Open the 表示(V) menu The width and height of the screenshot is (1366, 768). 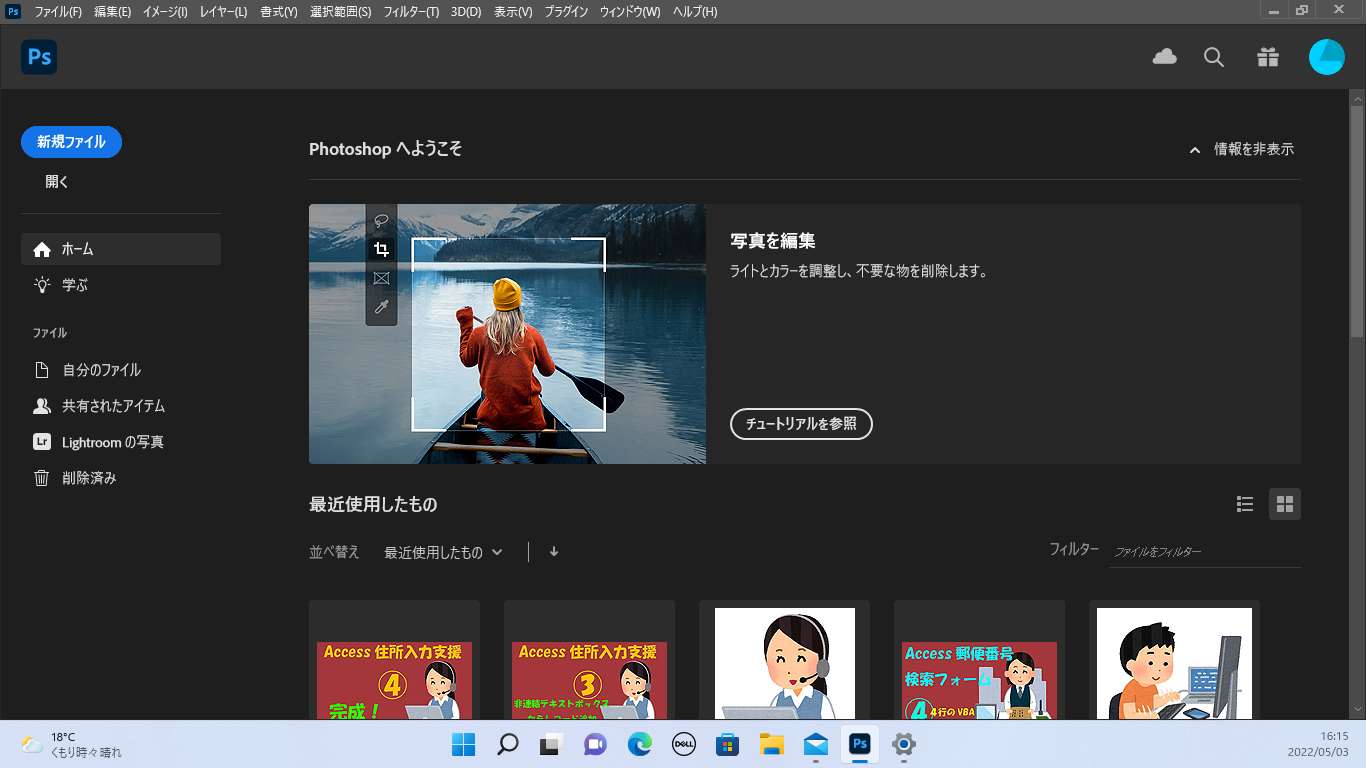click(513, 12)
